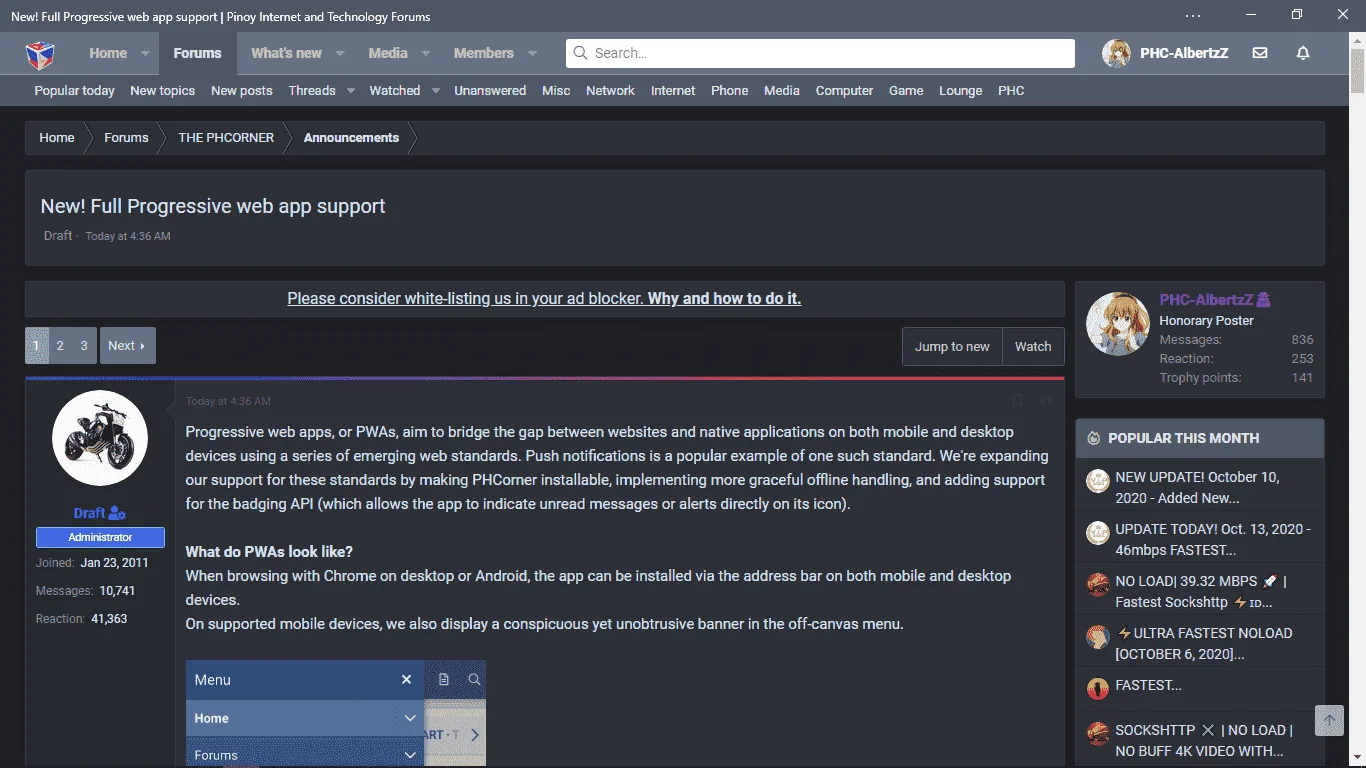Open the Lounge section

[961, 90]
